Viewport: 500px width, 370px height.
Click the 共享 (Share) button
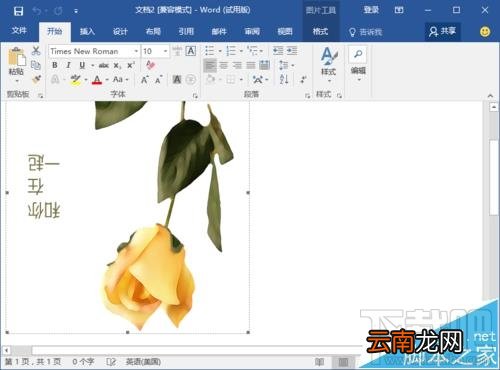[443, 32]
